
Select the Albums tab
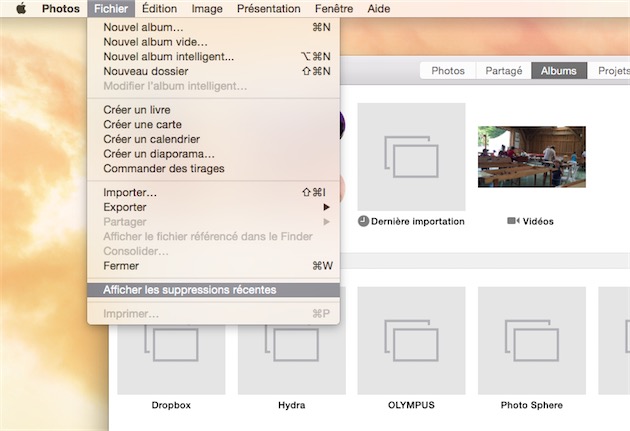point(559,71)
